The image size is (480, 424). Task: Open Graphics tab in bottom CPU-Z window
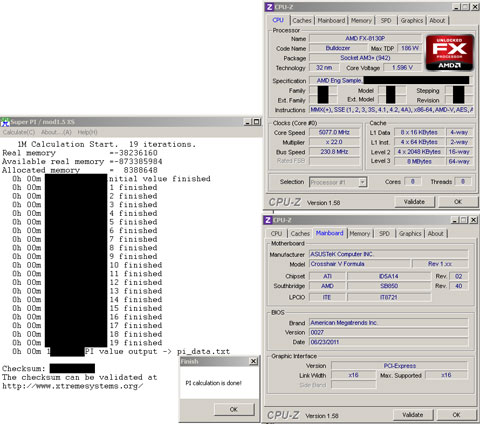tap(410, 234)
